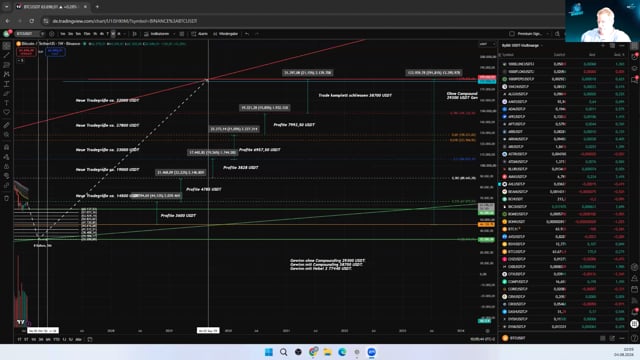Open chats panel in right sidebar
The height and width of the screenshot is (360, 640).
[x=634, y=79]
